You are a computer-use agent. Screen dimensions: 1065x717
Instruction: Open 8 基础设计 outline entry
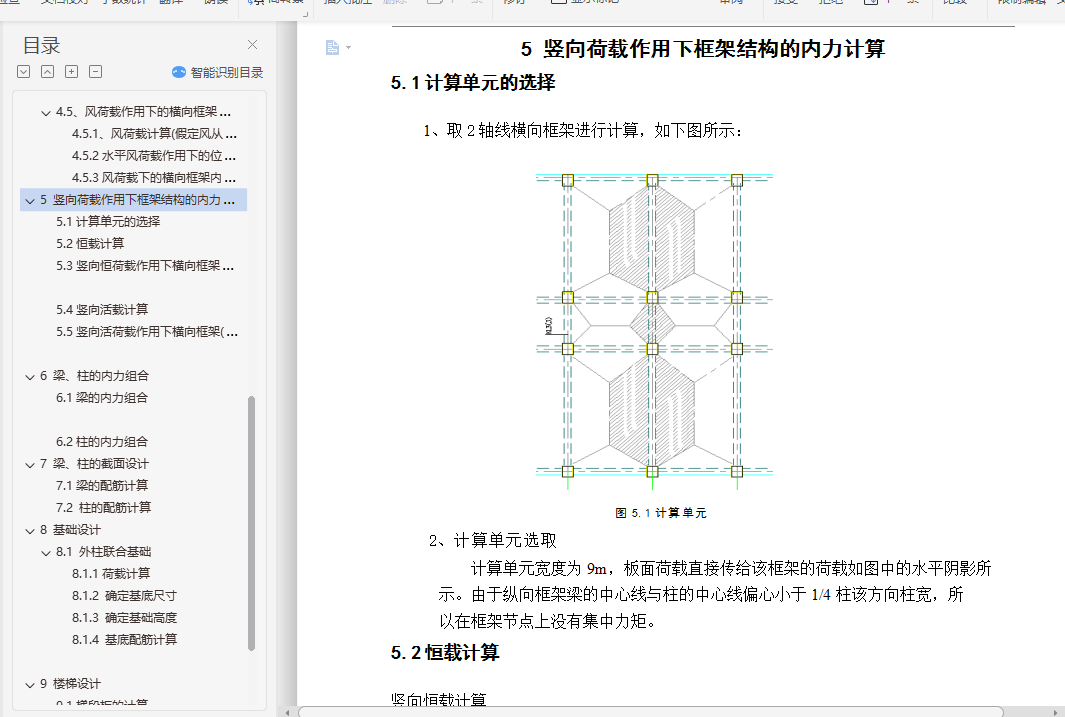coord(70,530)
